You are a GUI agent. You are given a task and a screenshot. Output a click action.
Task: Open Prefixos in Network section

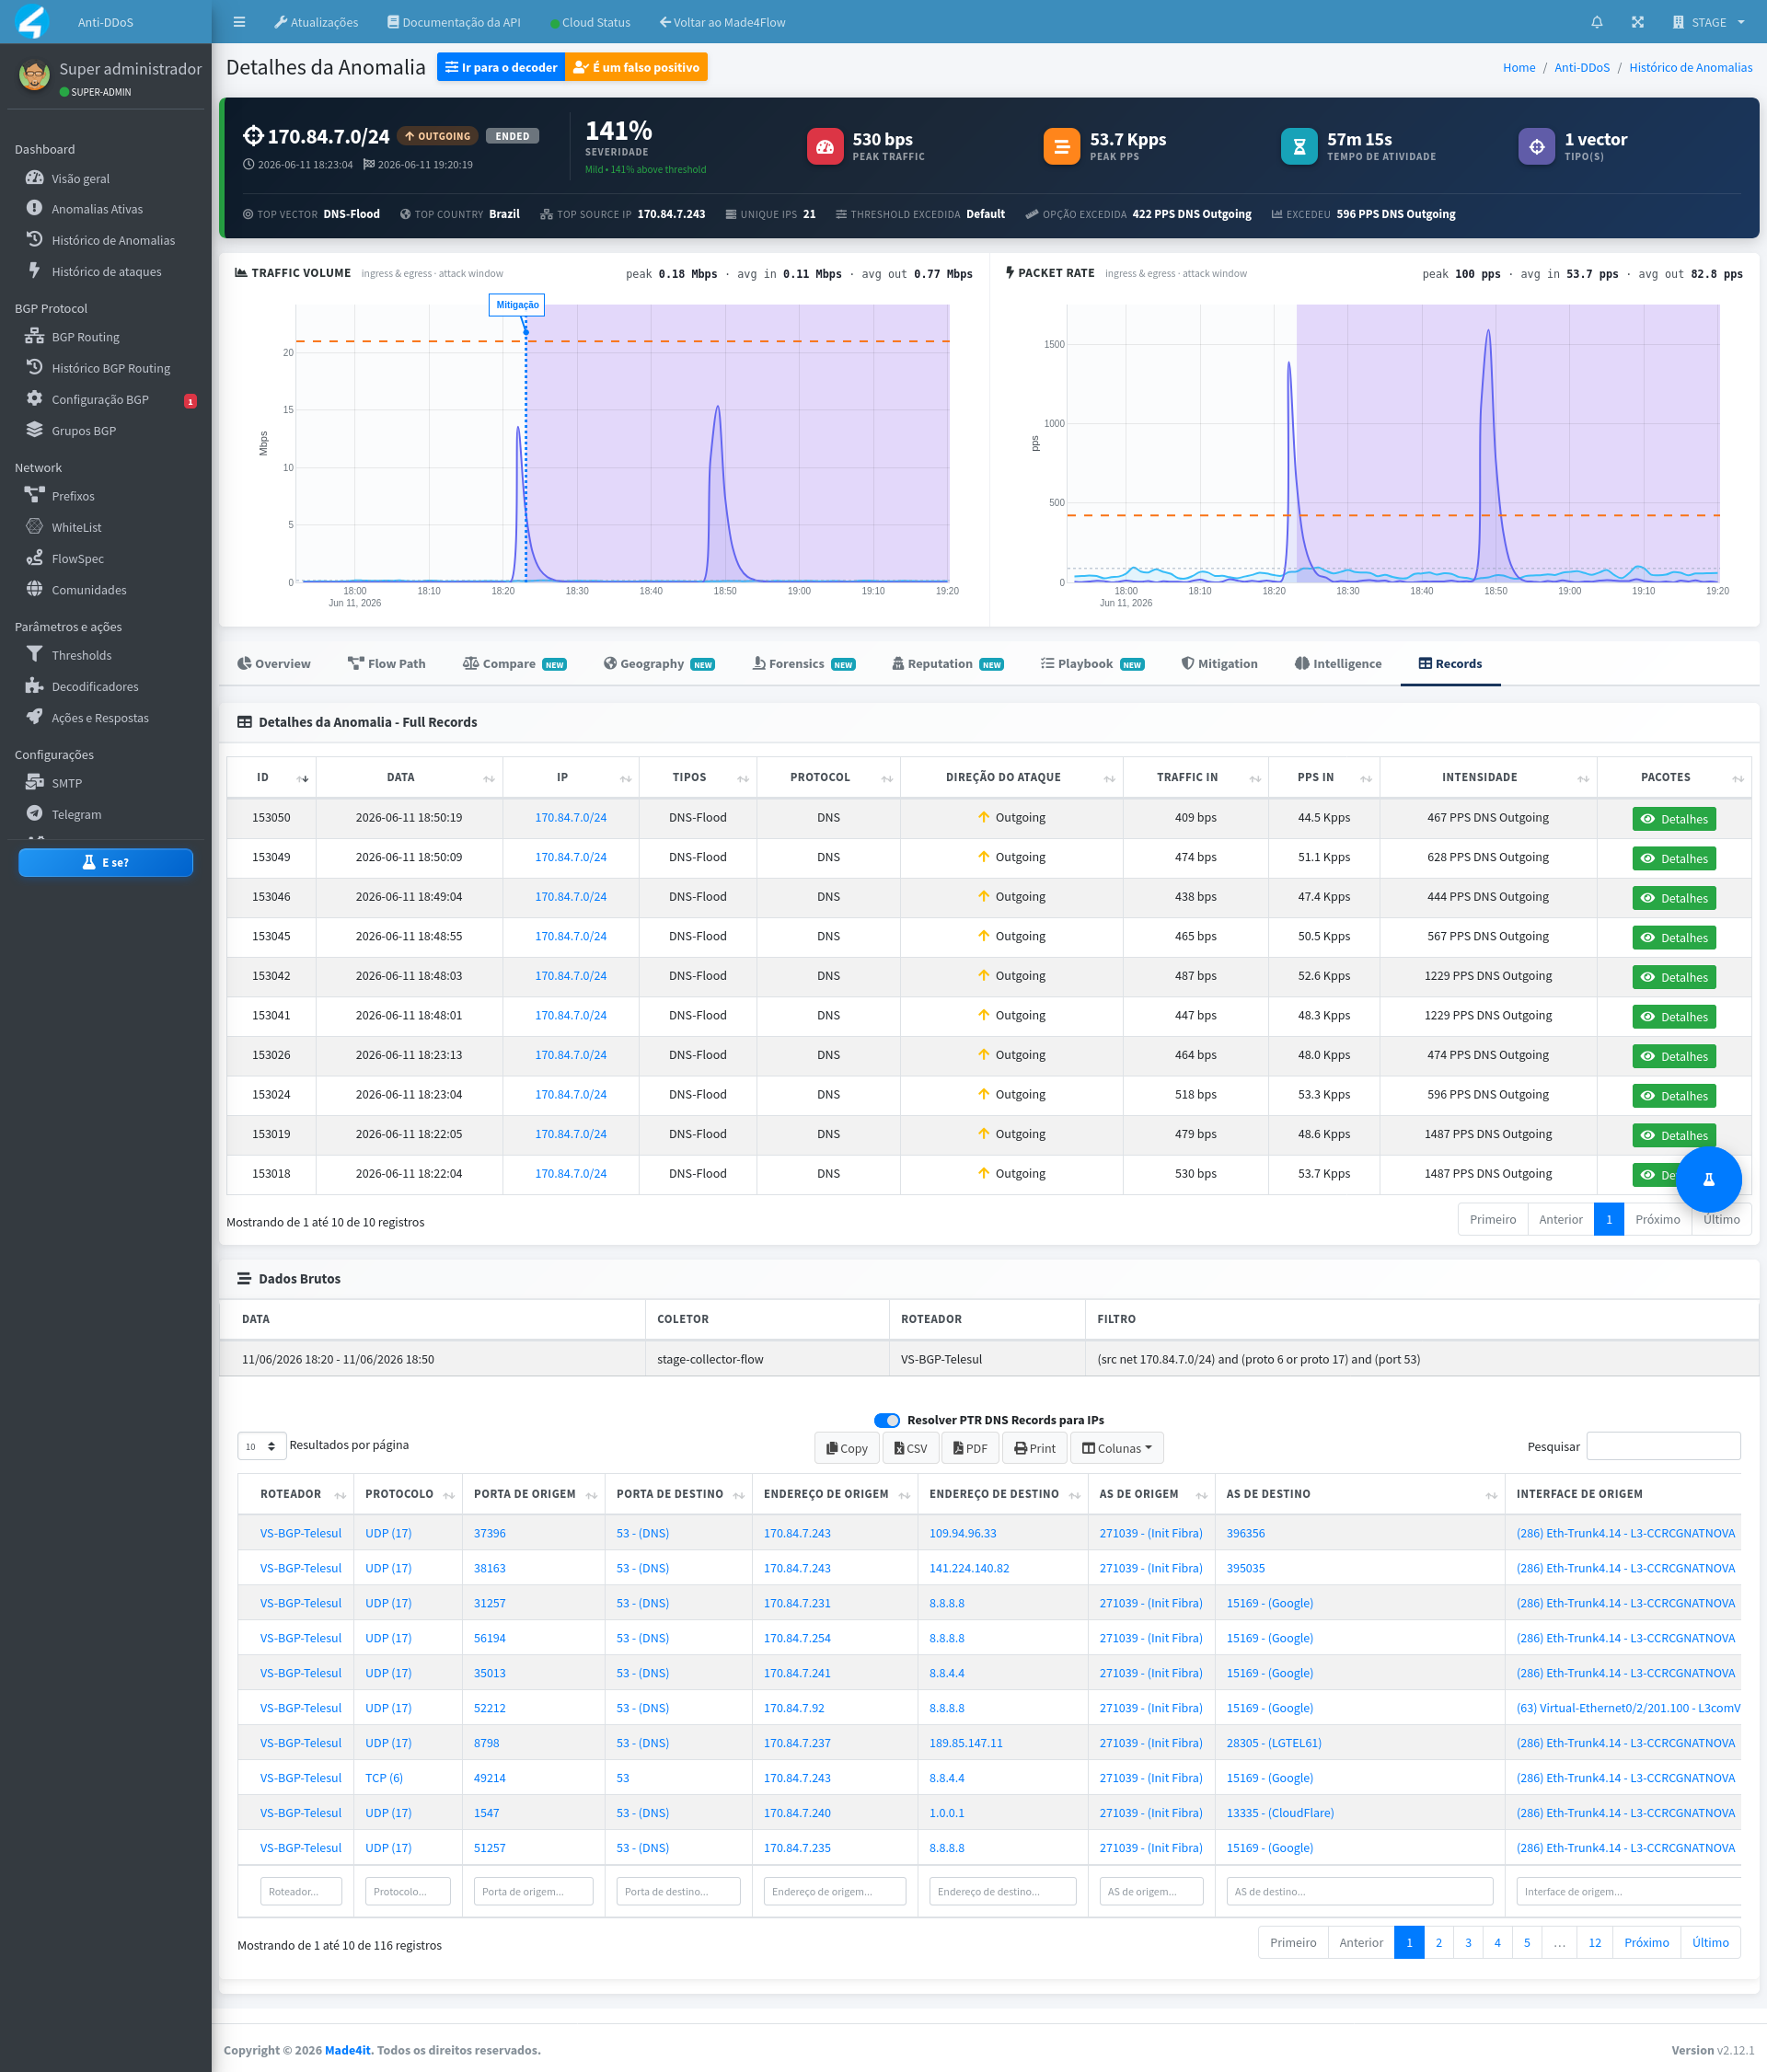(x=73, y=496)
